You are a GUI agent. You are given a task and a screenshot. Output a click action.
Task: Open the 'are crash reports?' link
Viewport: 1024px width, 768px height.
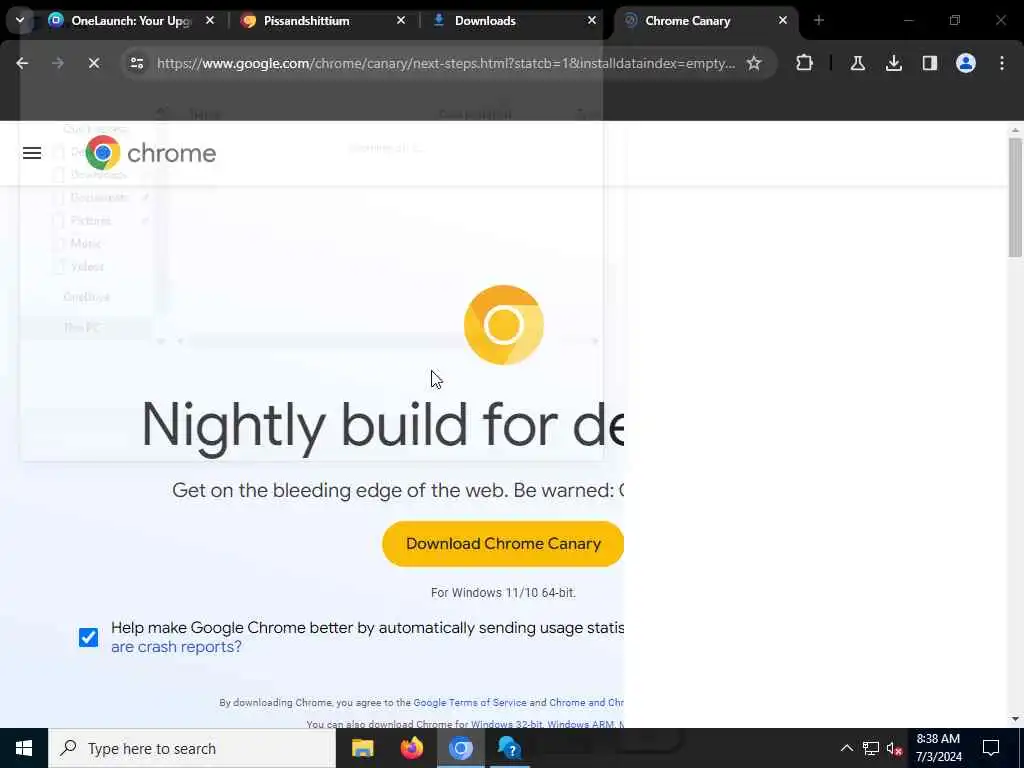[x=176, y=647]
